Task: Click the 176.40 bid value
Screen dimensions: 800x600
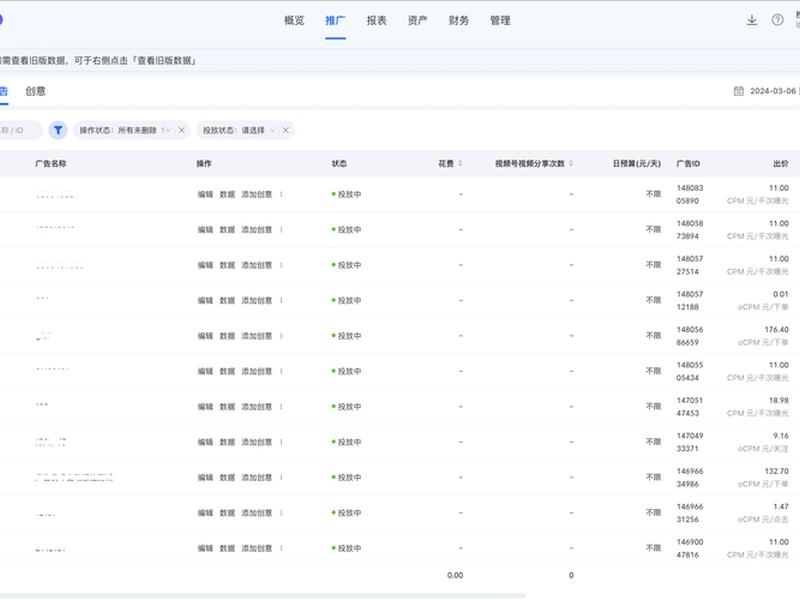Action: (x=777, y=330)
